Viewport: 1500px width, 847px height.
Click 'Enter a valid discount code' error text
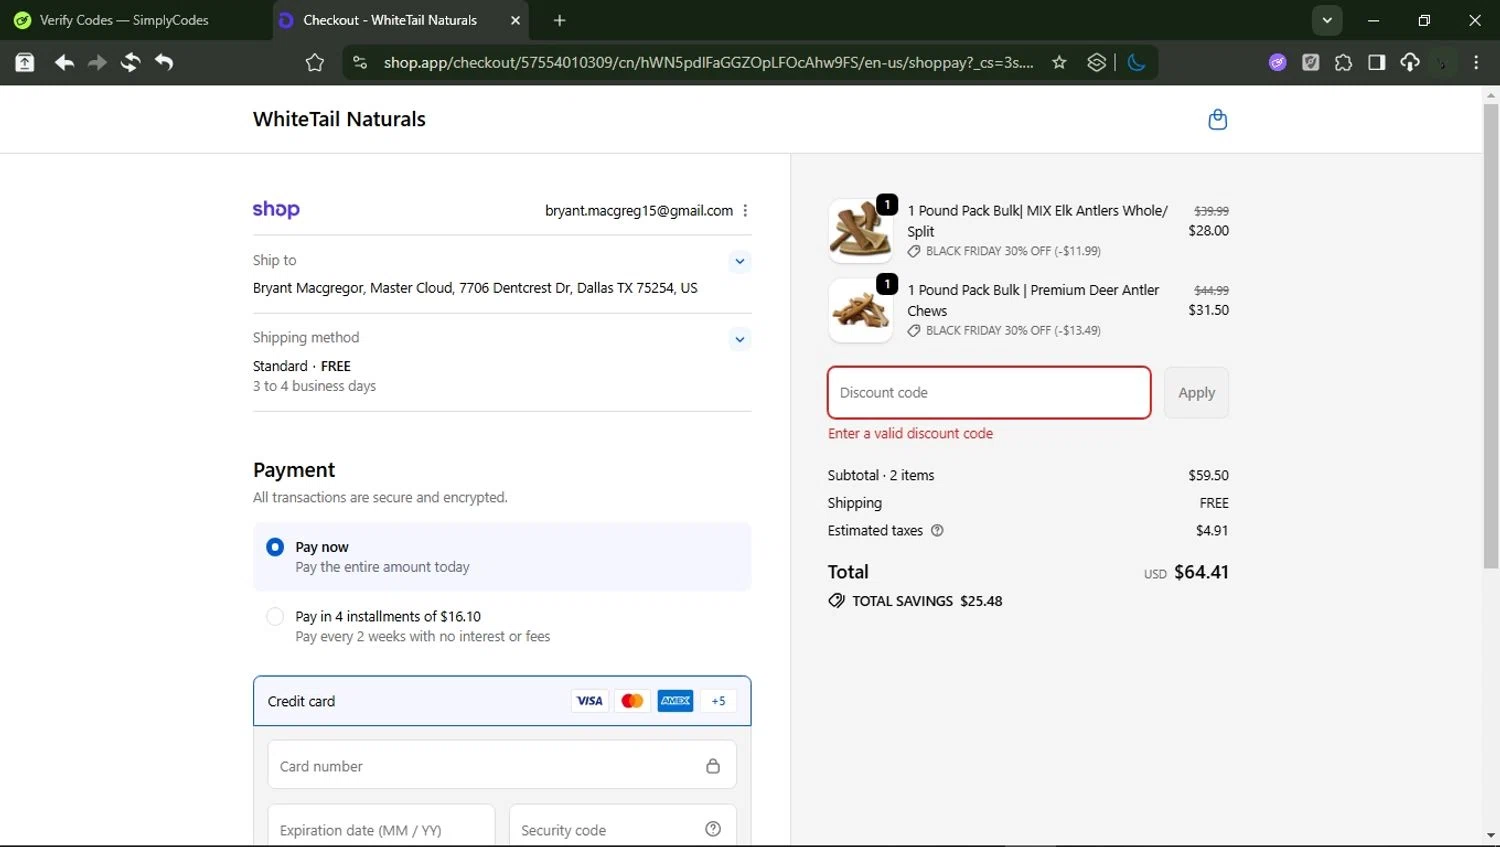pos(910,433)
